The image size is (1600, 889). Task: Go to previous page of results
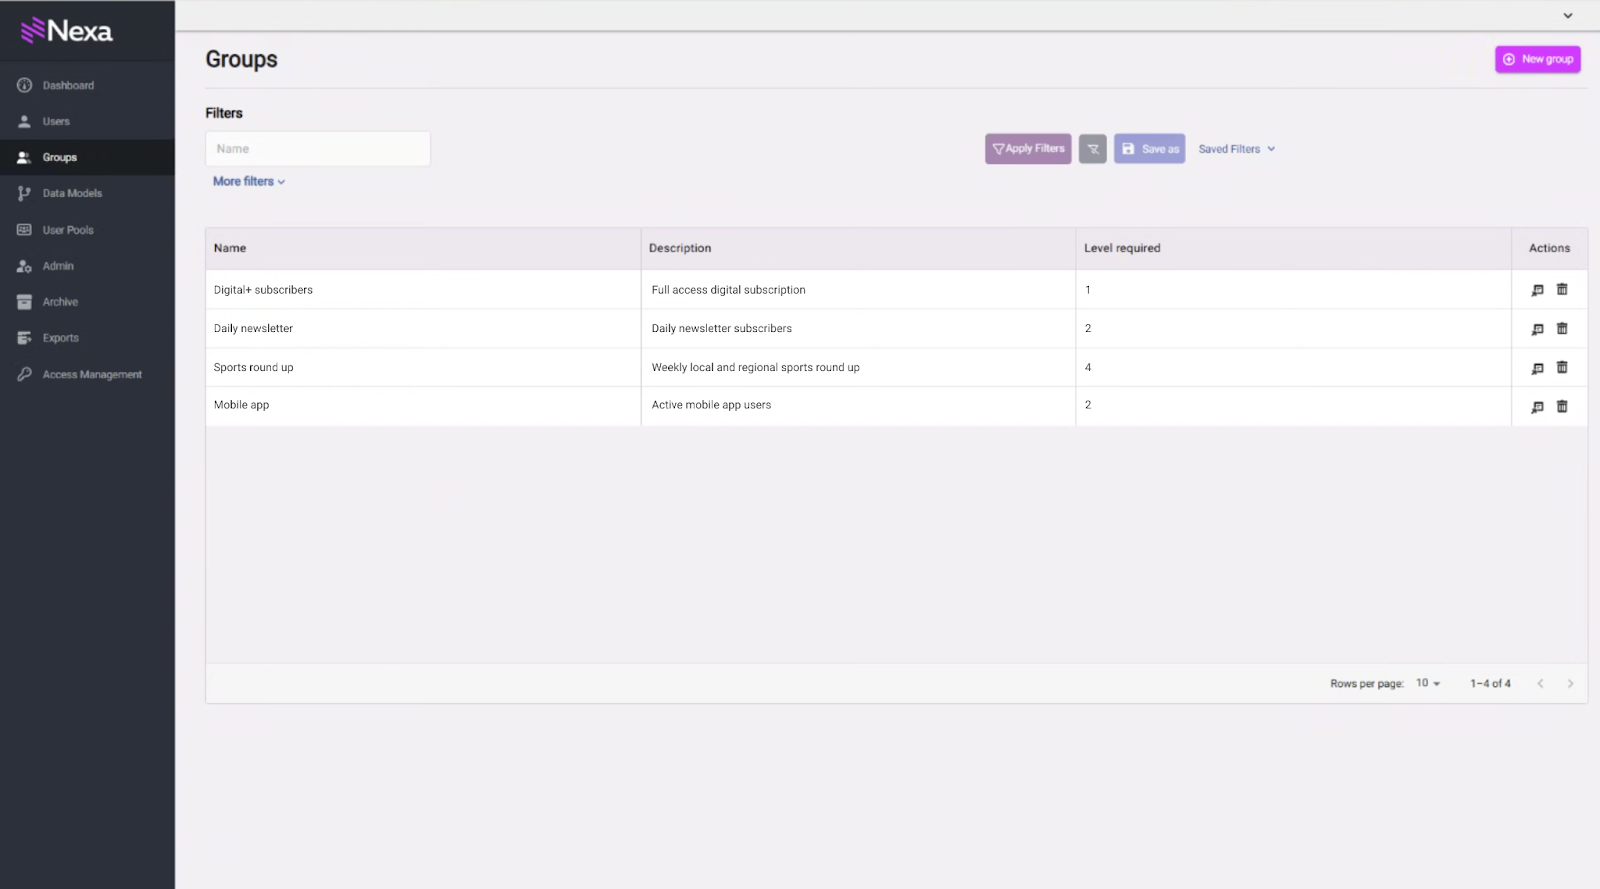1540,684
